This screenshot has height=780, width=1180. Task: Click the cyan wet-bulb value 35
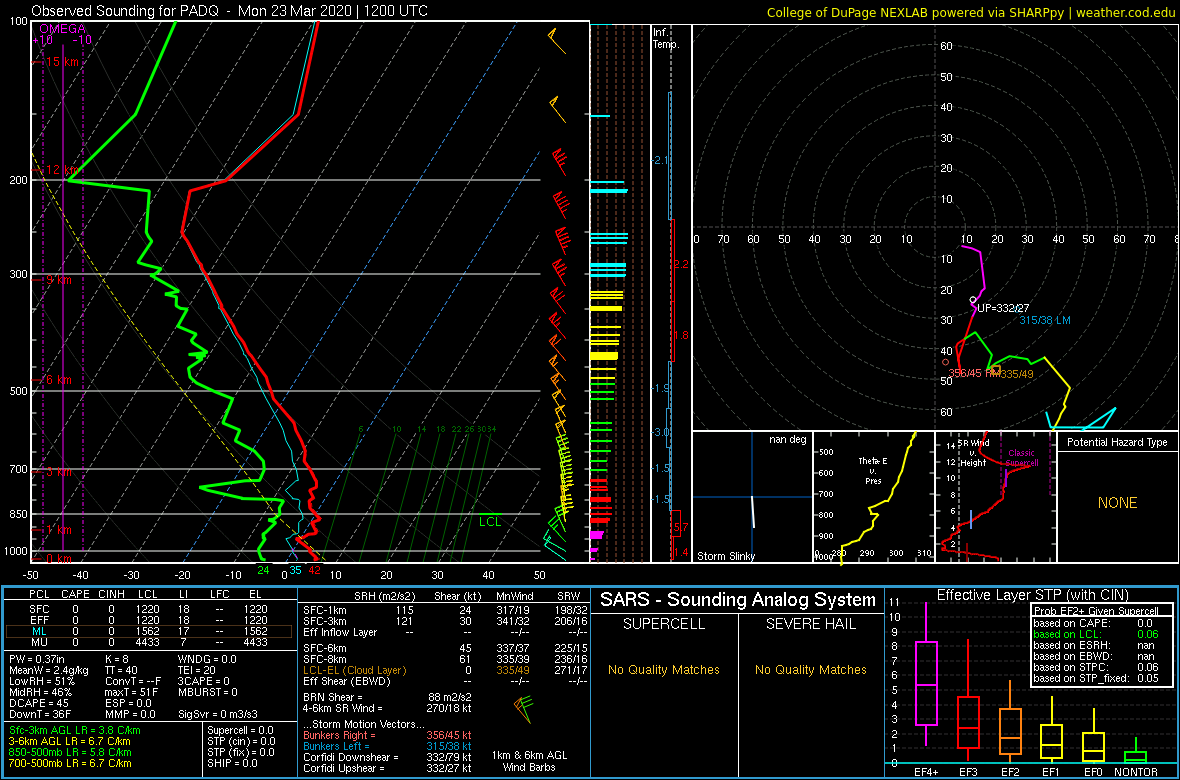point(295,571)
